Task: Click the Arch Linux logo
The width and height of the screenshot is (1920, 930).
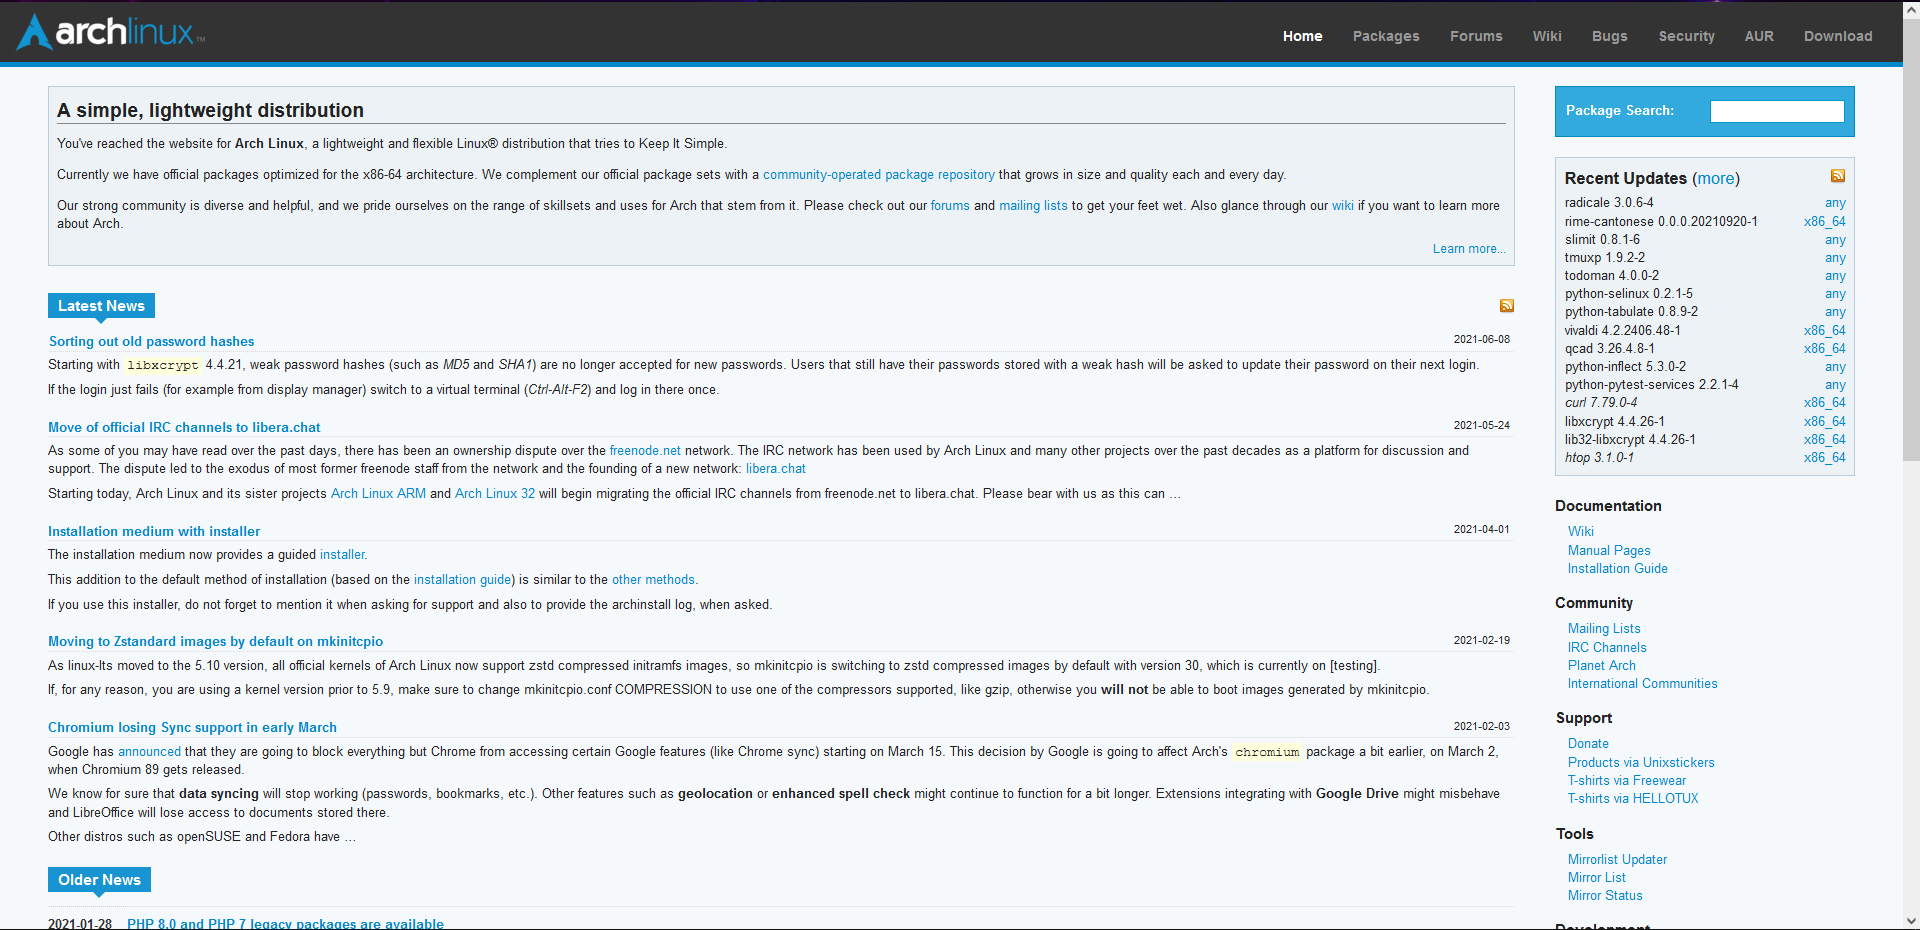Action: [108, 31]
